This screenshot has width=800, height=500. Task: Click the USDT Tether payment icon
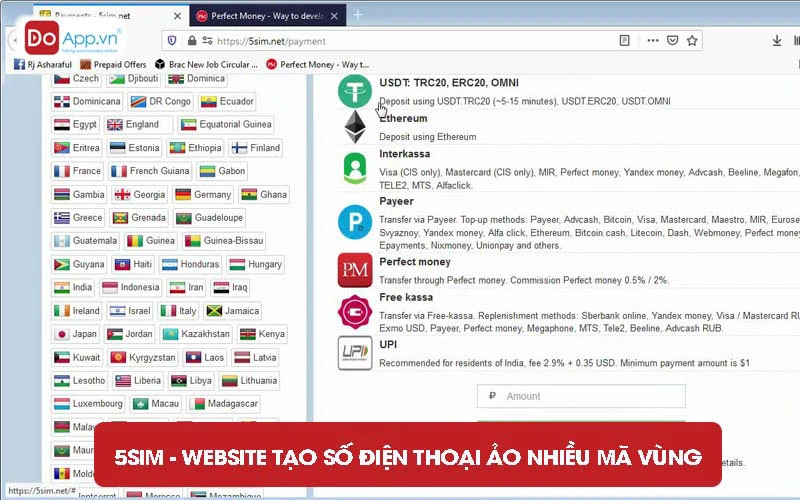tap(355, 91)
